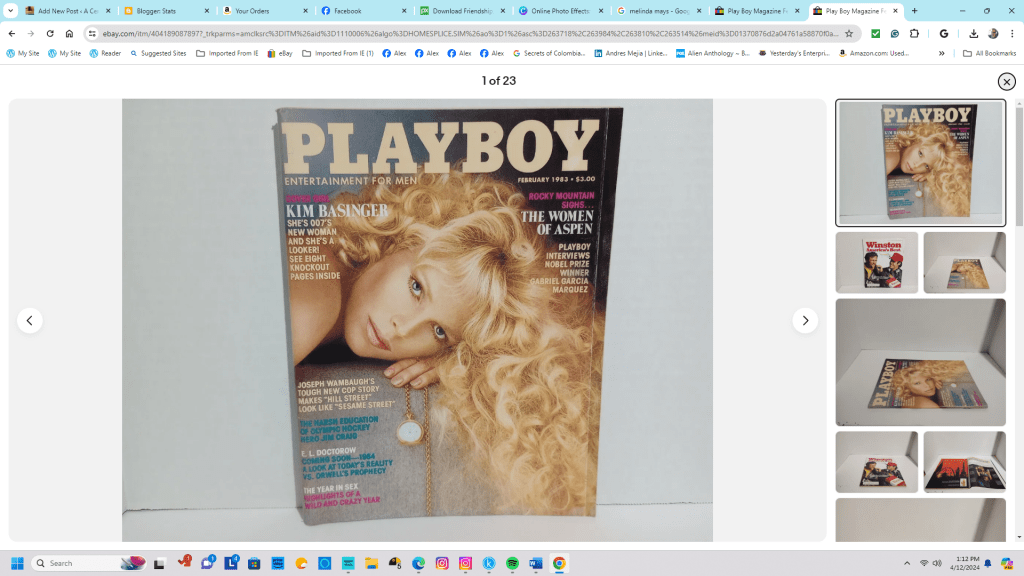Open Chrome downloads icon
This screenshot has width=1024, height=576.
[973, 33]
